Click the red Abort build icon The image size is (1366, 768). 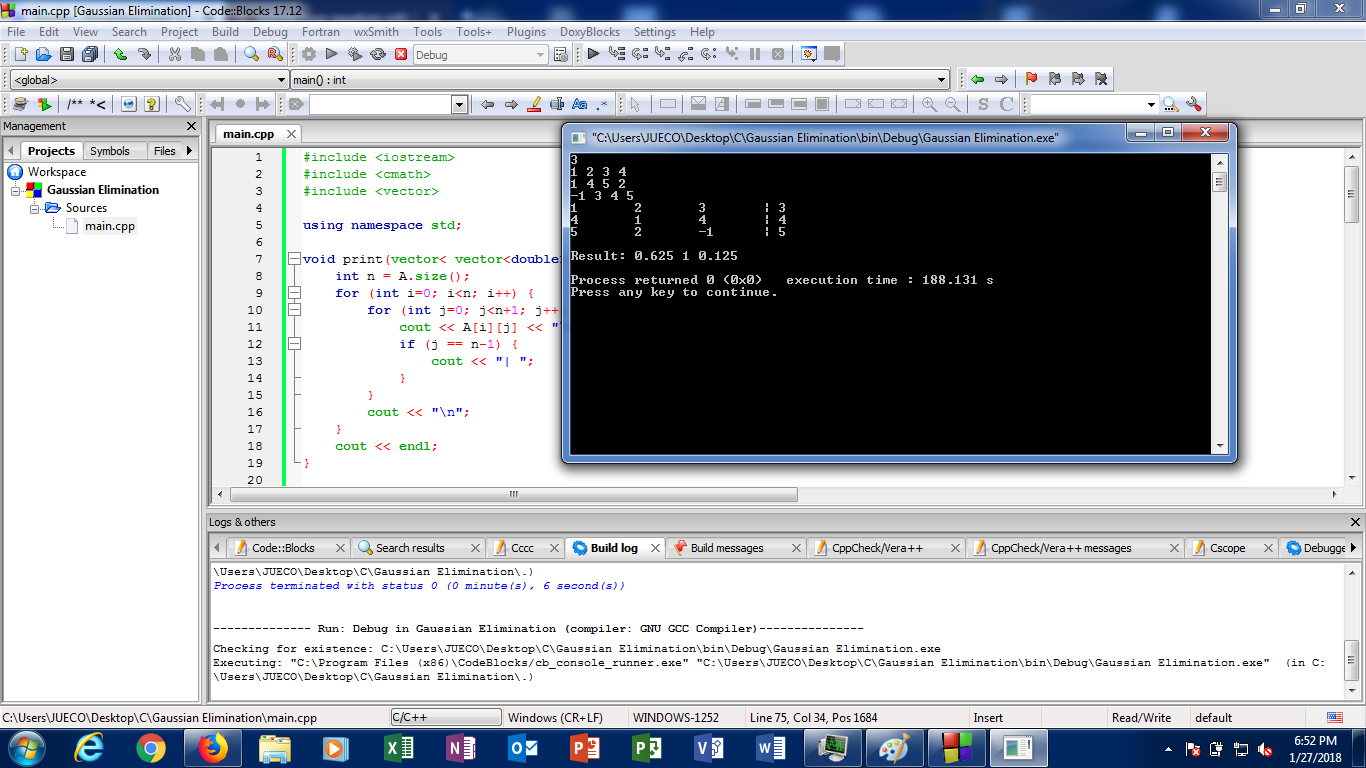click(x=401, y=54)
